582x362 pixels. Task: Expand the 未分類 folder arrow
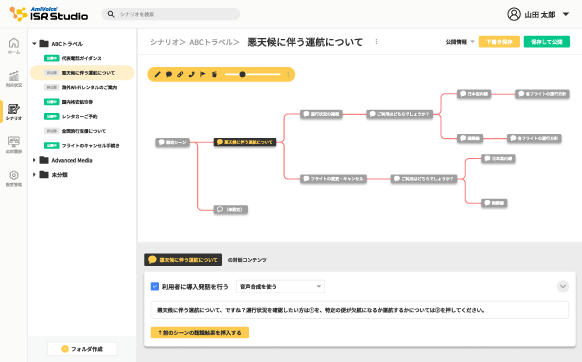pos(34,175)
